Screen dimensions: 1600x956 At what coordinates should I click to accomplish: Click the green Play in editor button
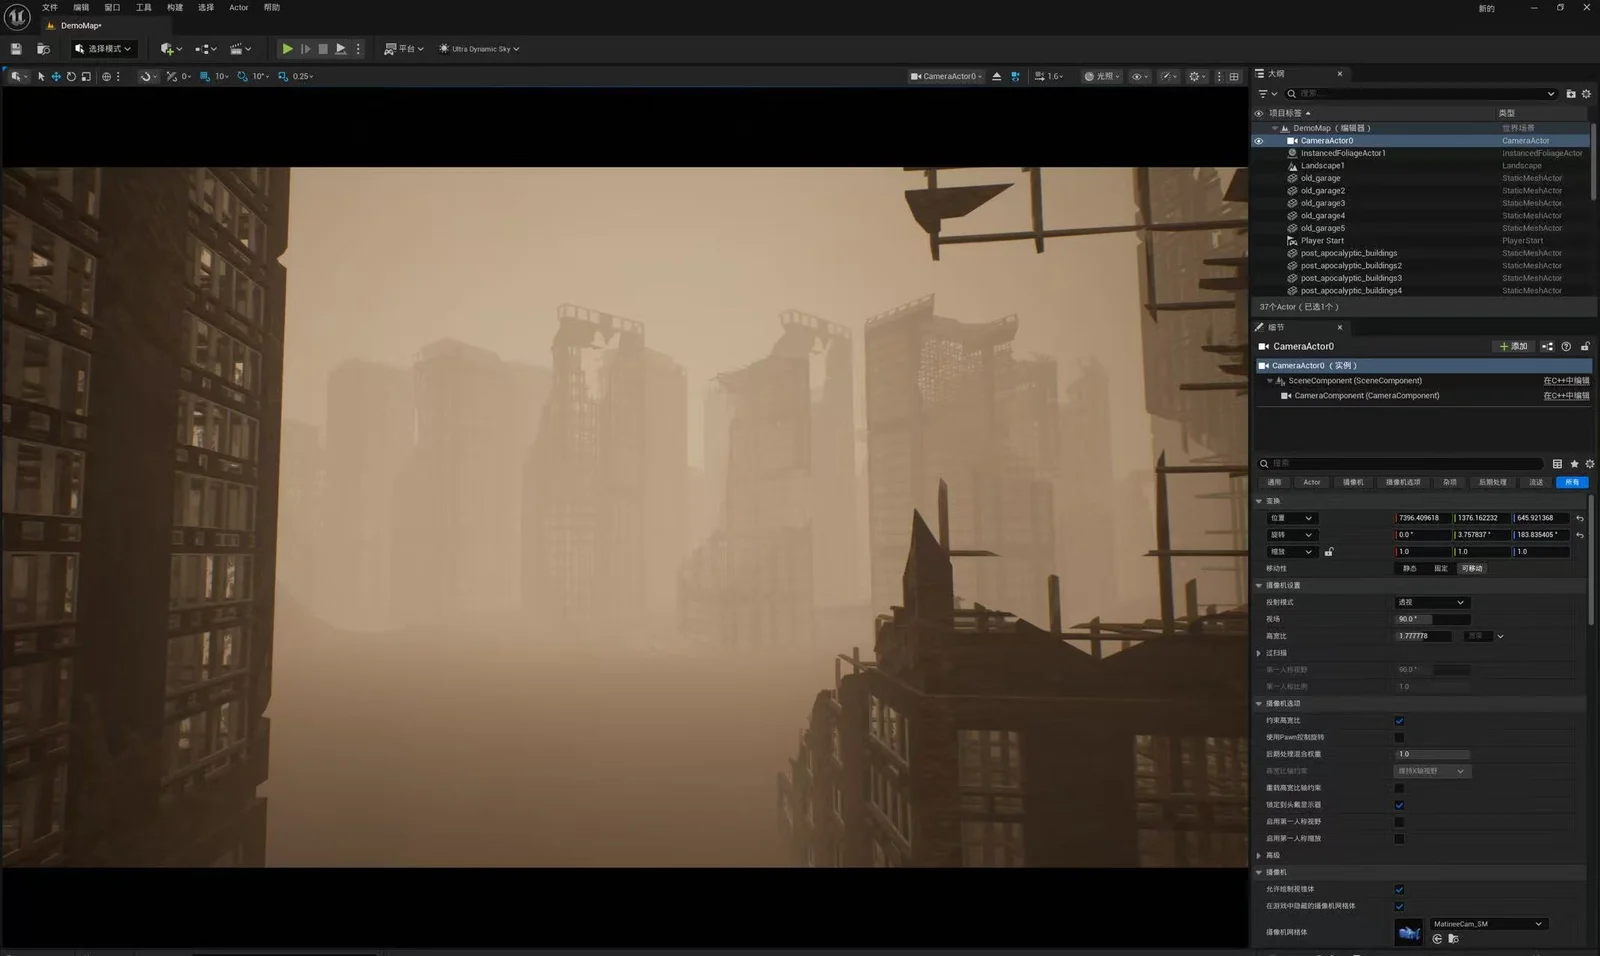point(287,48)
